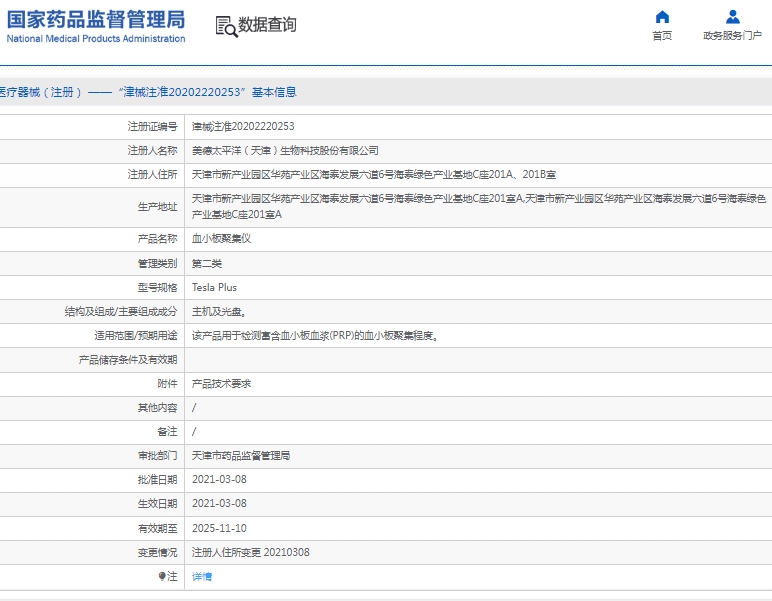Select the page title 津械注准20202220253 基本信息
The height and width of the screenshot is (601, 772).
[x=207, y=92]
